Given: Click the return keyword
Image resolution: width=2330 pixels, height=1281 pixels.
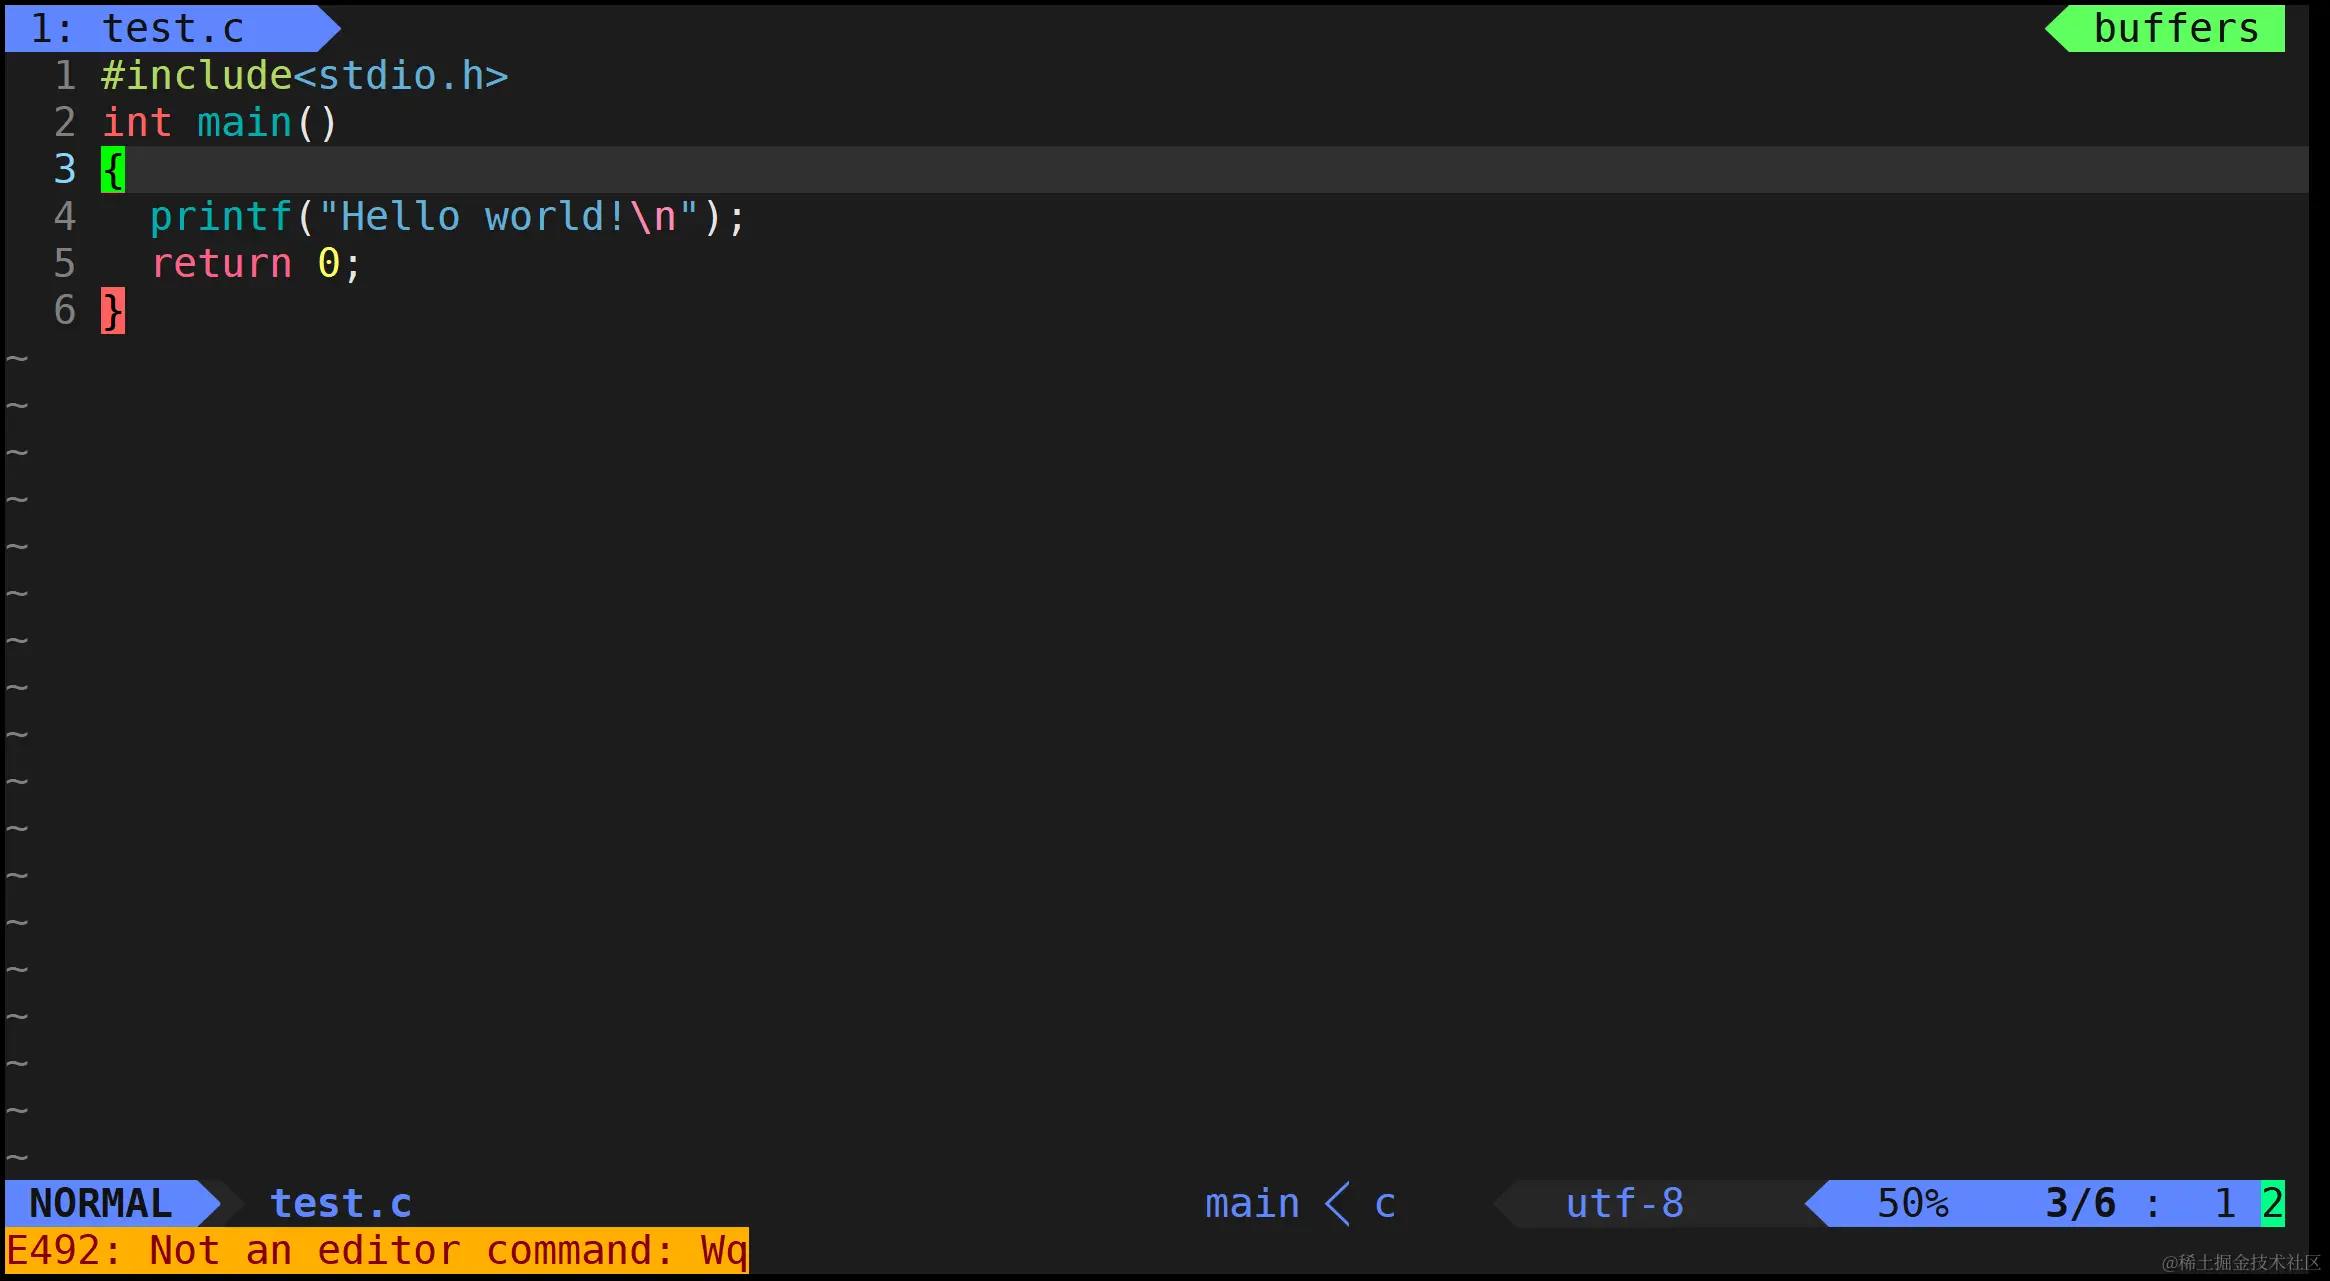Looking at the screenshot, I should tap(221, 264).
